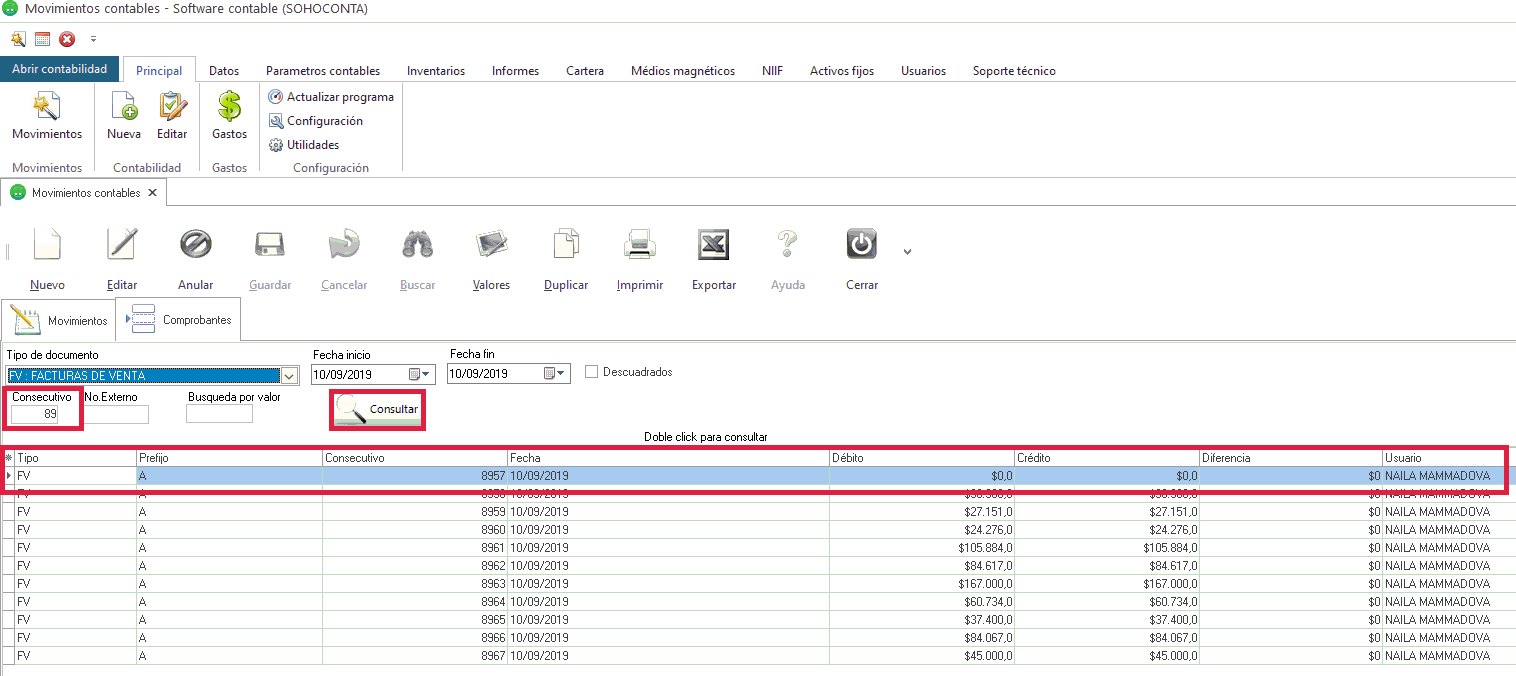1516x676 pixels.
Task: Open Gastos dollar icon in ribbon
Action: click(230, 106)
